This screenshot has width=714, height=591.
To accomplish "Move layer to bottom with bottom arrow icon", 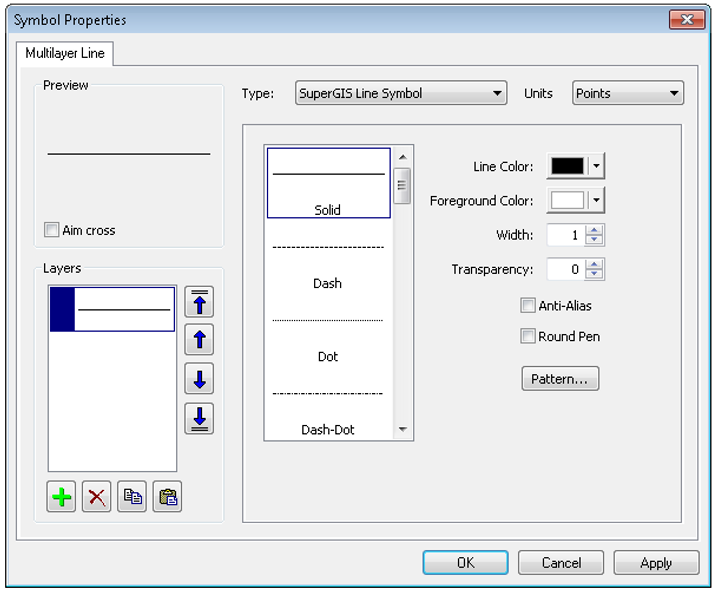I will (200, 418).
